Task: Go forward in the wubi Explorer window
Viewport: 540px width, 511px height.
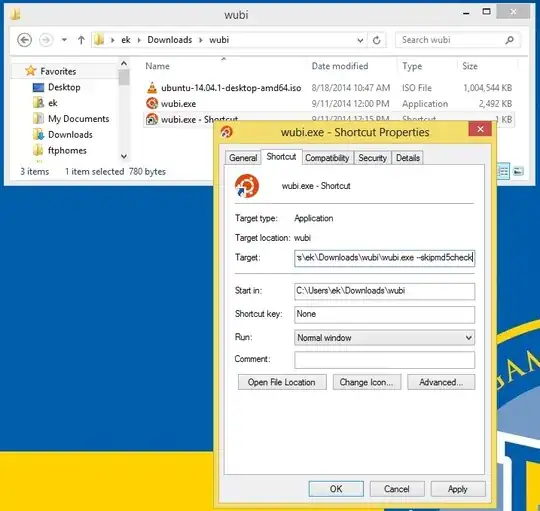Action: pos(46,40)
